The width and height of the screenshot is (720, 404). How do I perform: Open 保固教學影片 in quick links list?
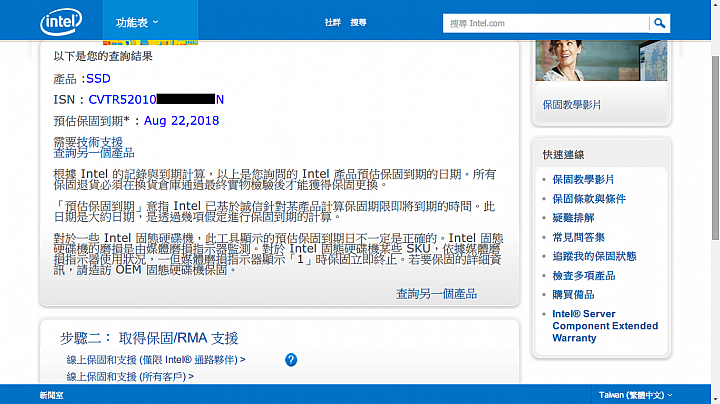[x=583, y=180]
